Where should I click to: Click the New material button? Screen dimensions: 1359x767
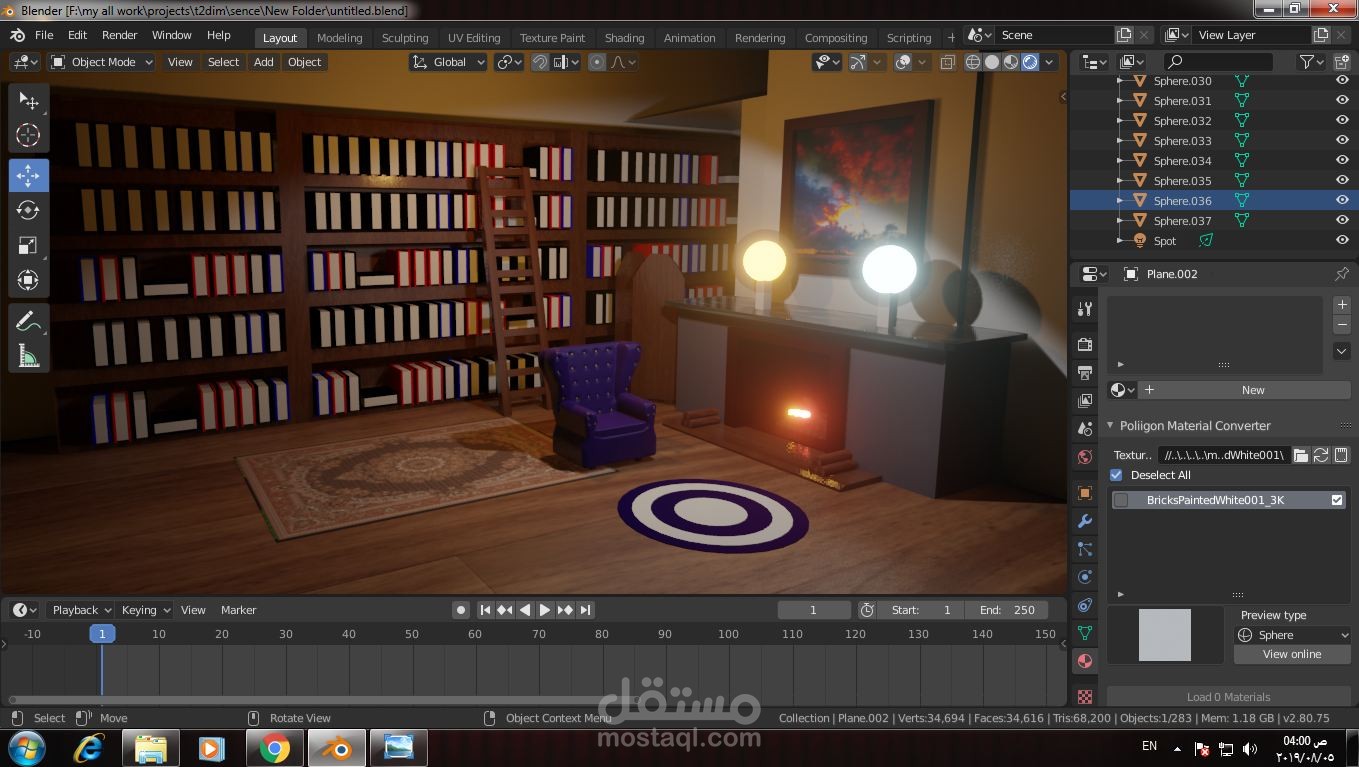[x=1244, y=390]
